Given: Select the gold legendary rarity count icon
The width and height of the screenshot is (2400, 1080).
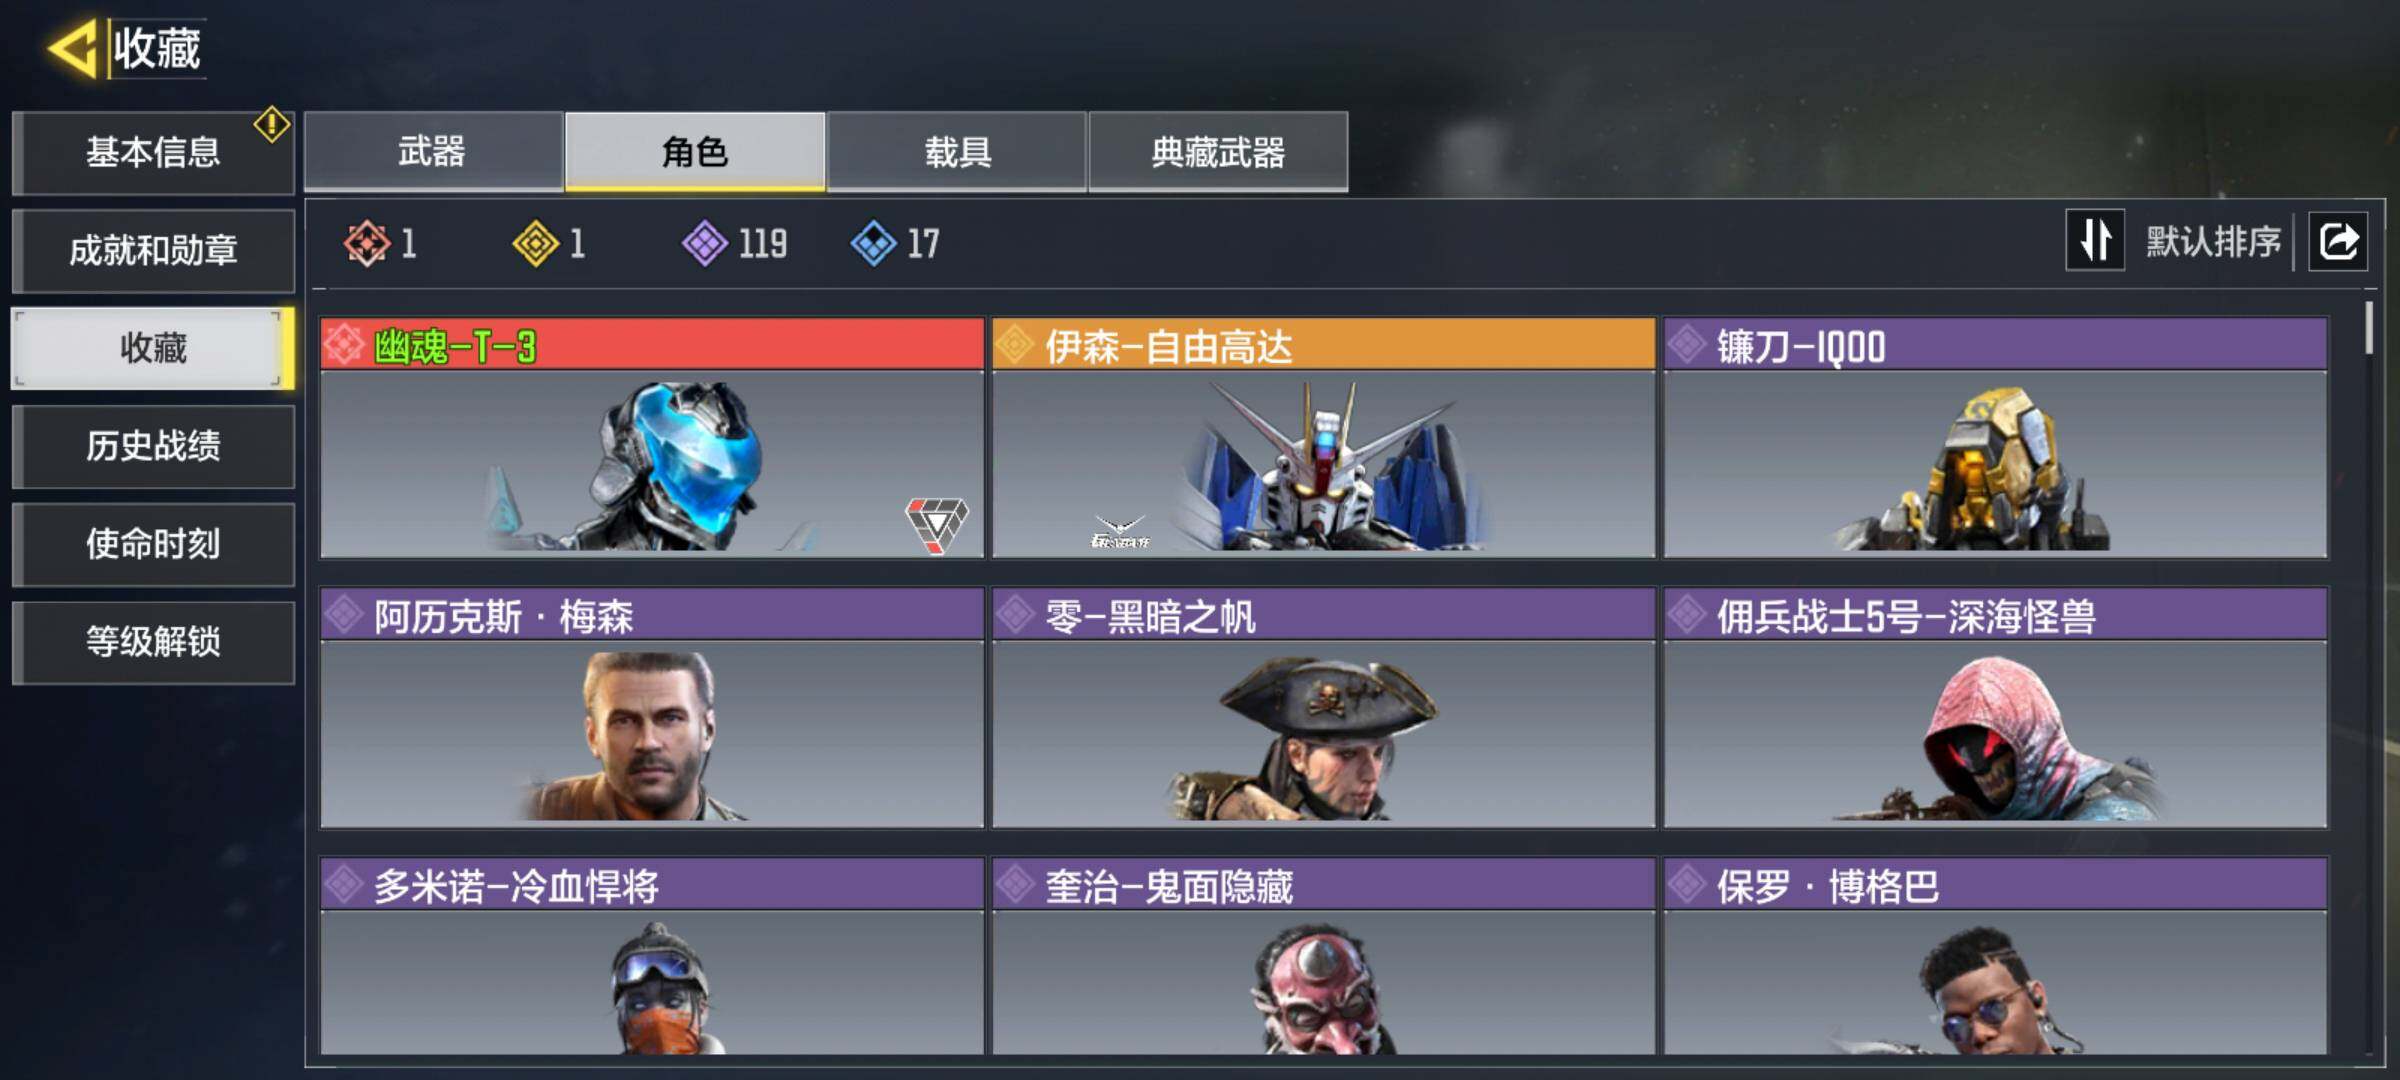Looking at the screenshot, I should tap(536, 243).
